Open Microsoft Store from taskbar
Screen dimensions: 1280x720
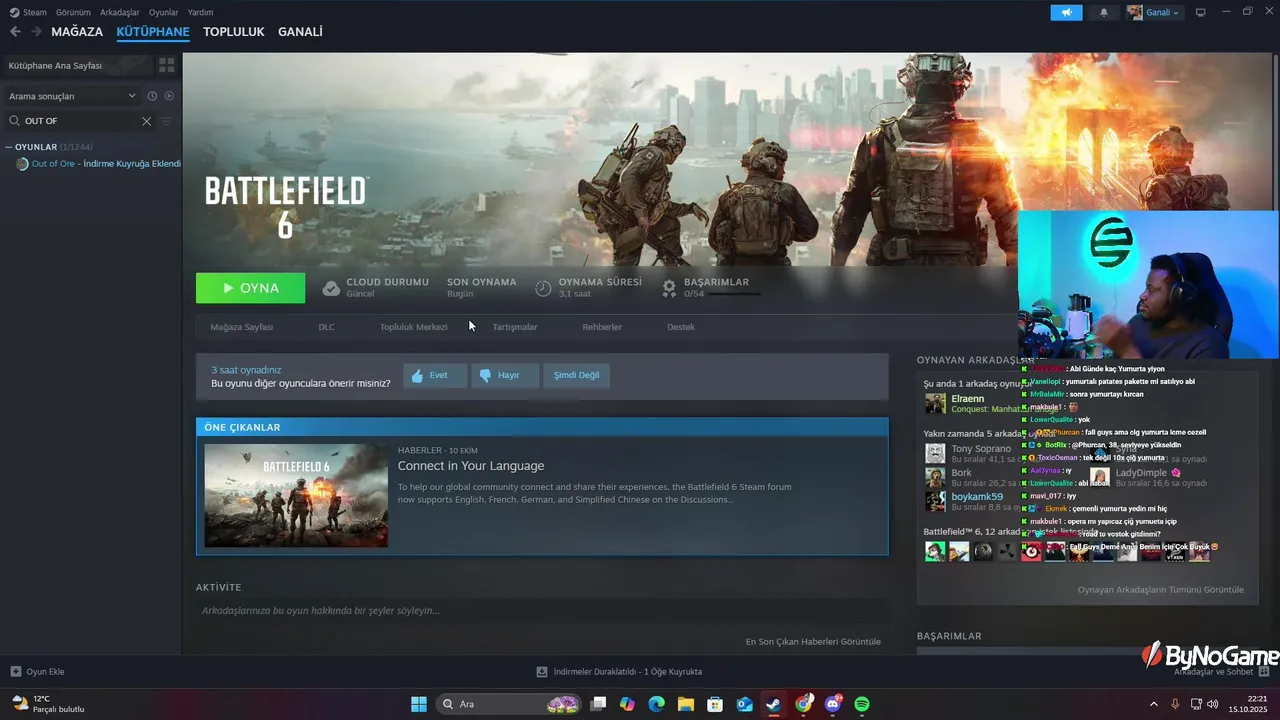coord(715,704)
